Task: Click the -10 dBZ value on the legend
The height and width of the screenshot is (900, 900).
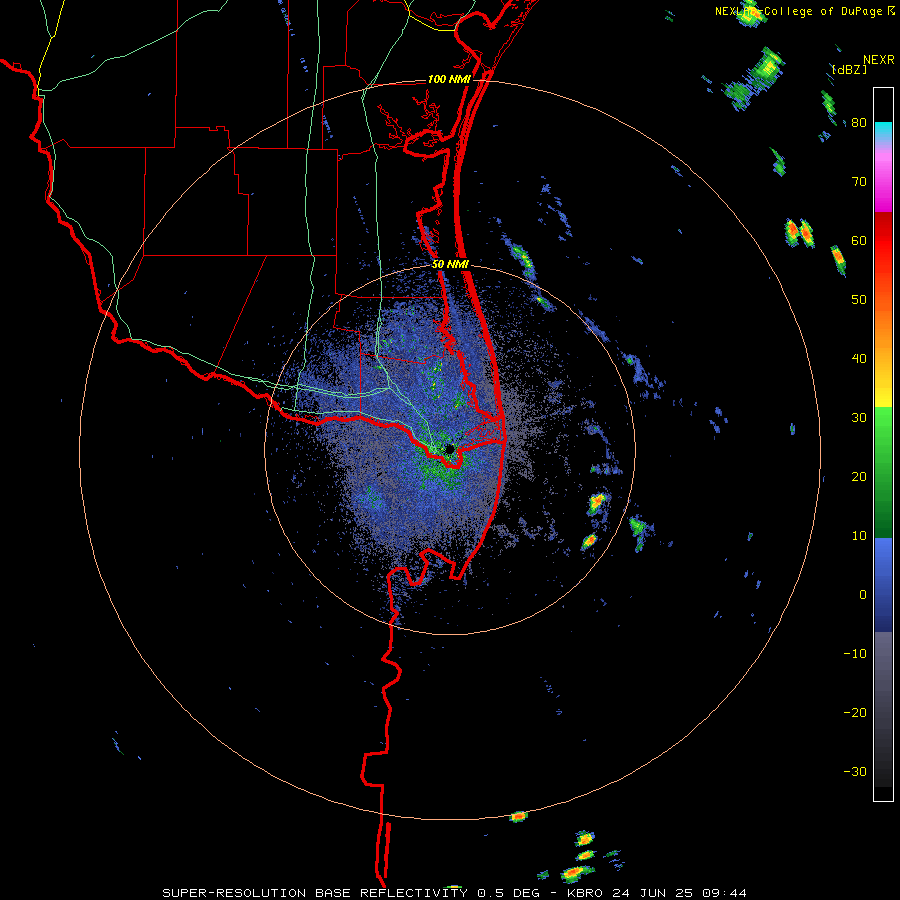Action: tap(855, 654)
